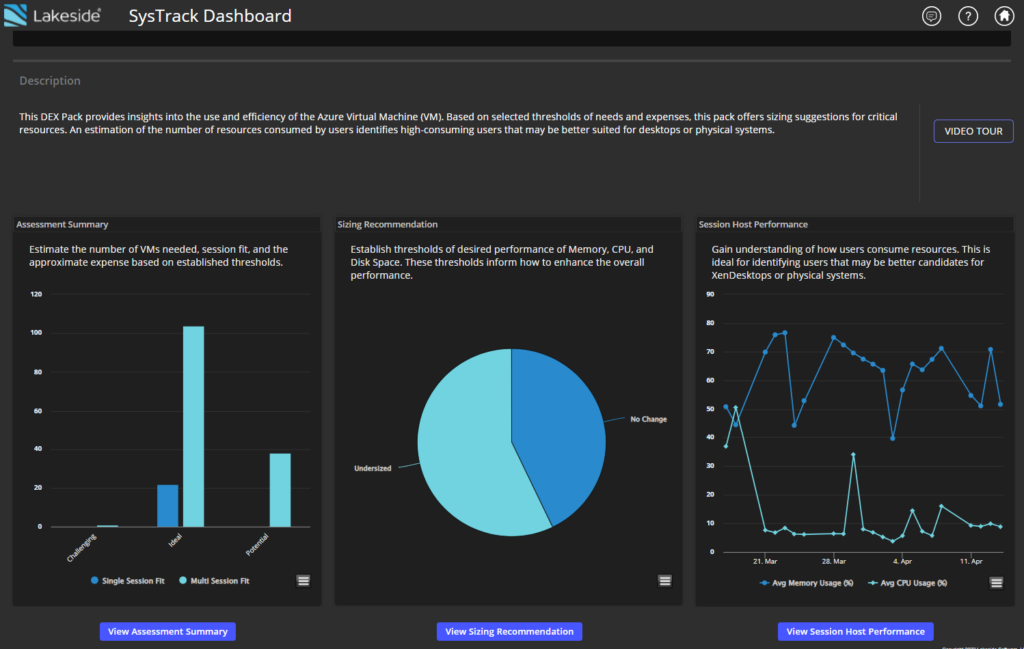
Task: Click the 'Potential' axis label
Action: click(257, 545)
